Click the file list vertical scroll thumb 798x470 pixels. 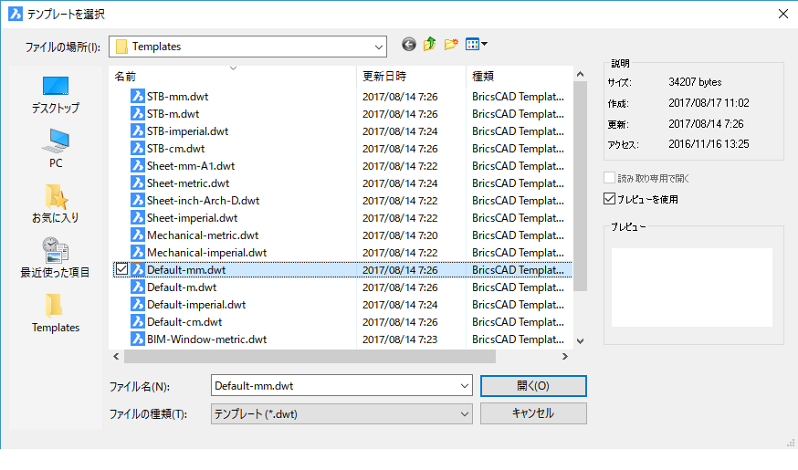pyautogui.click(x=580, y=186)
